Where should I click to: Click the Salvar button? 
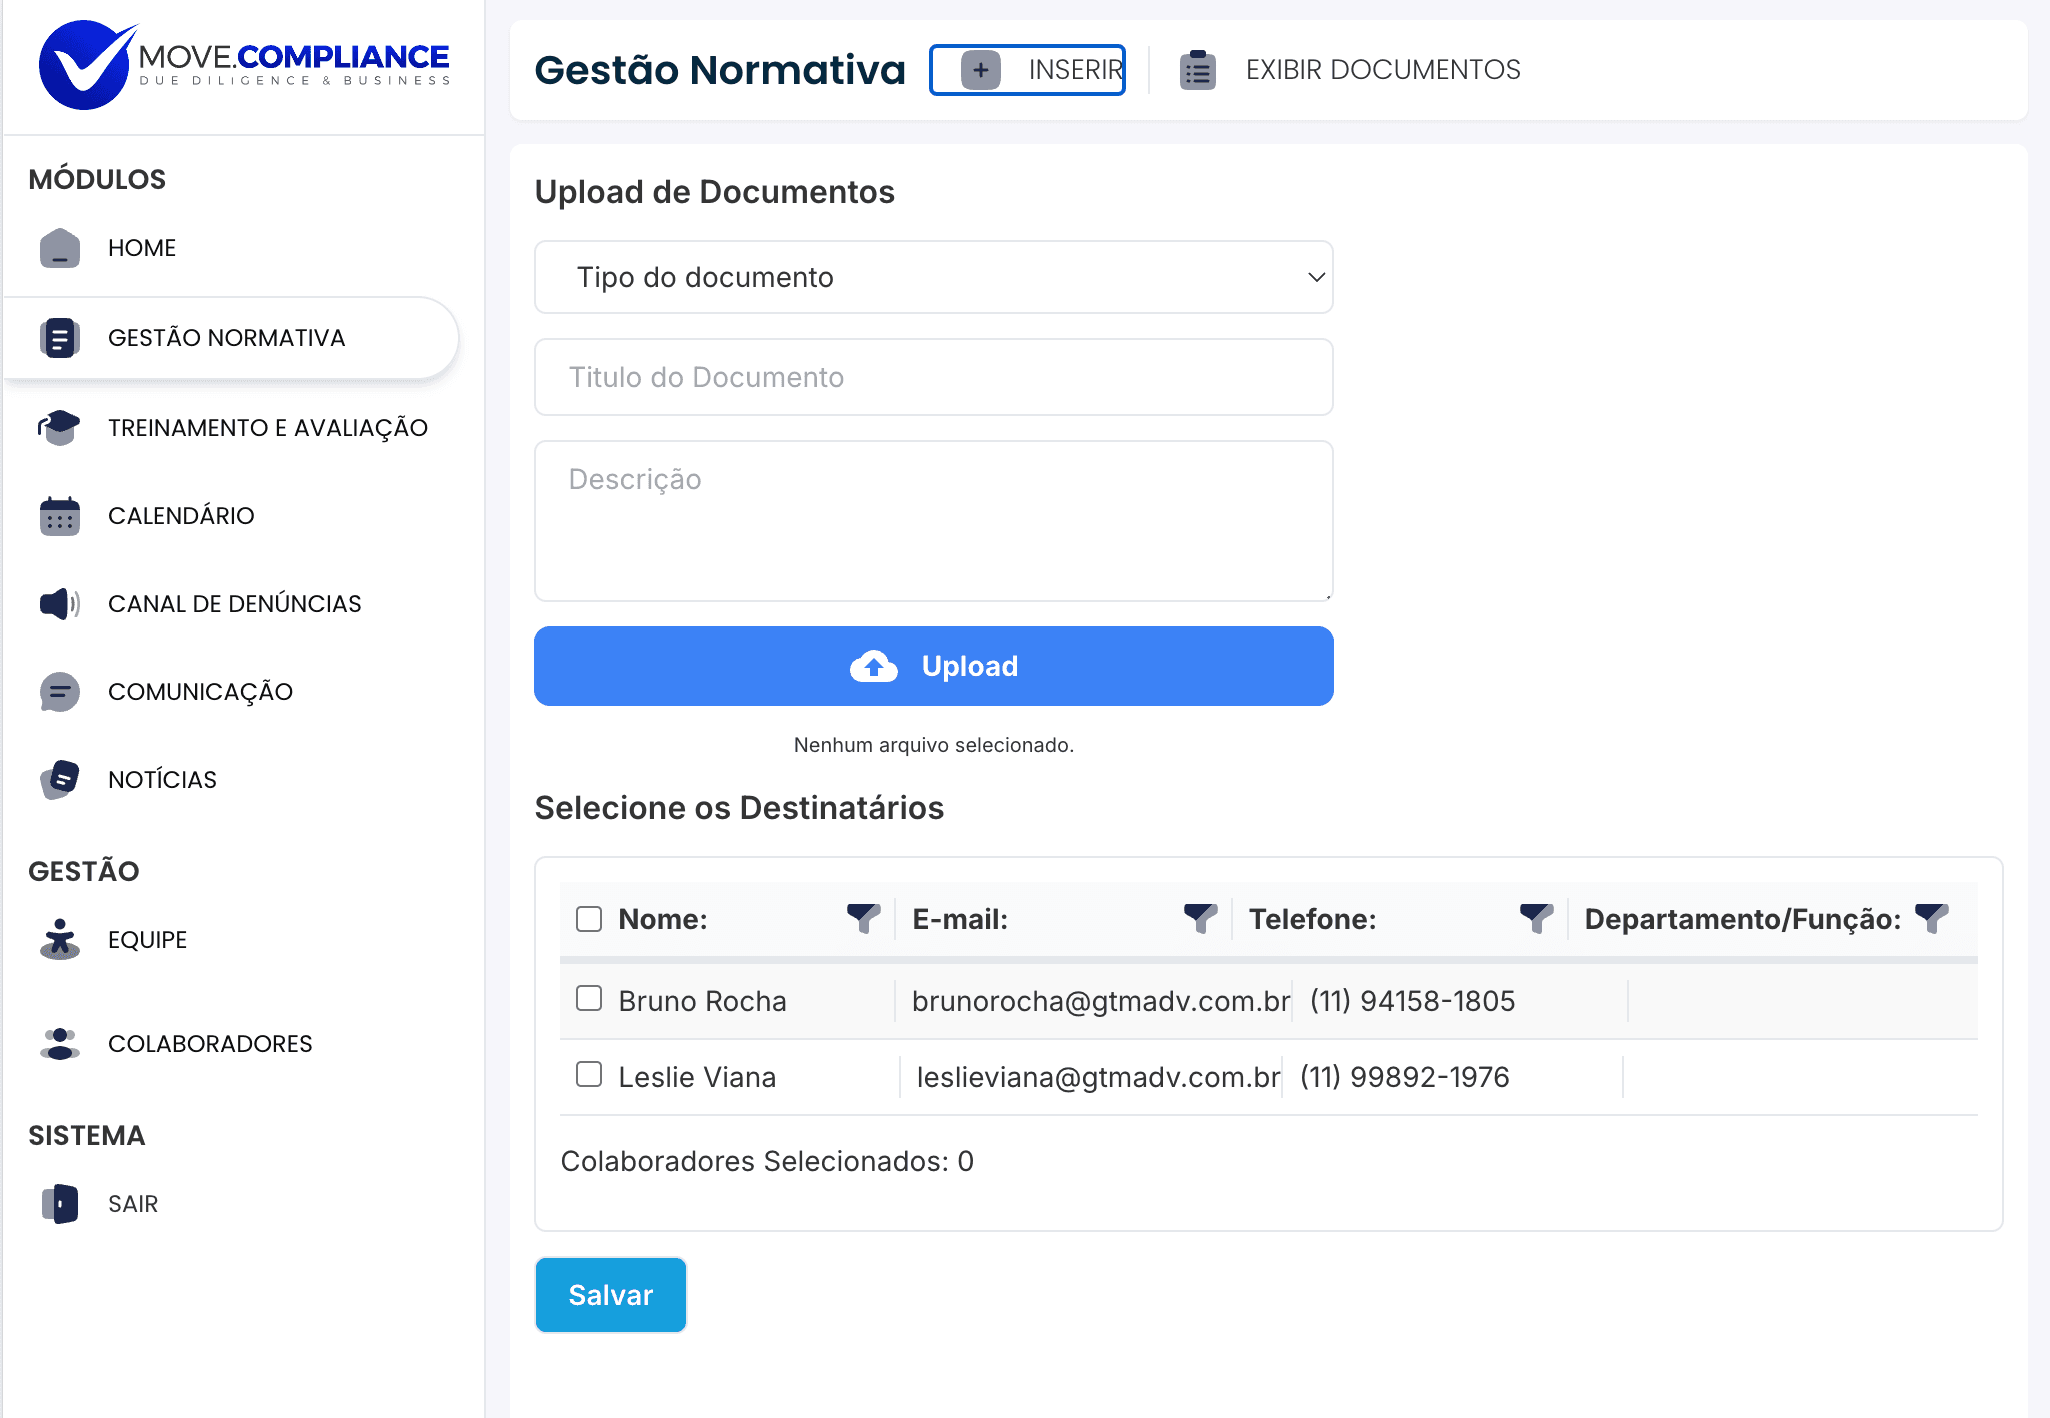click(610, 1295)
